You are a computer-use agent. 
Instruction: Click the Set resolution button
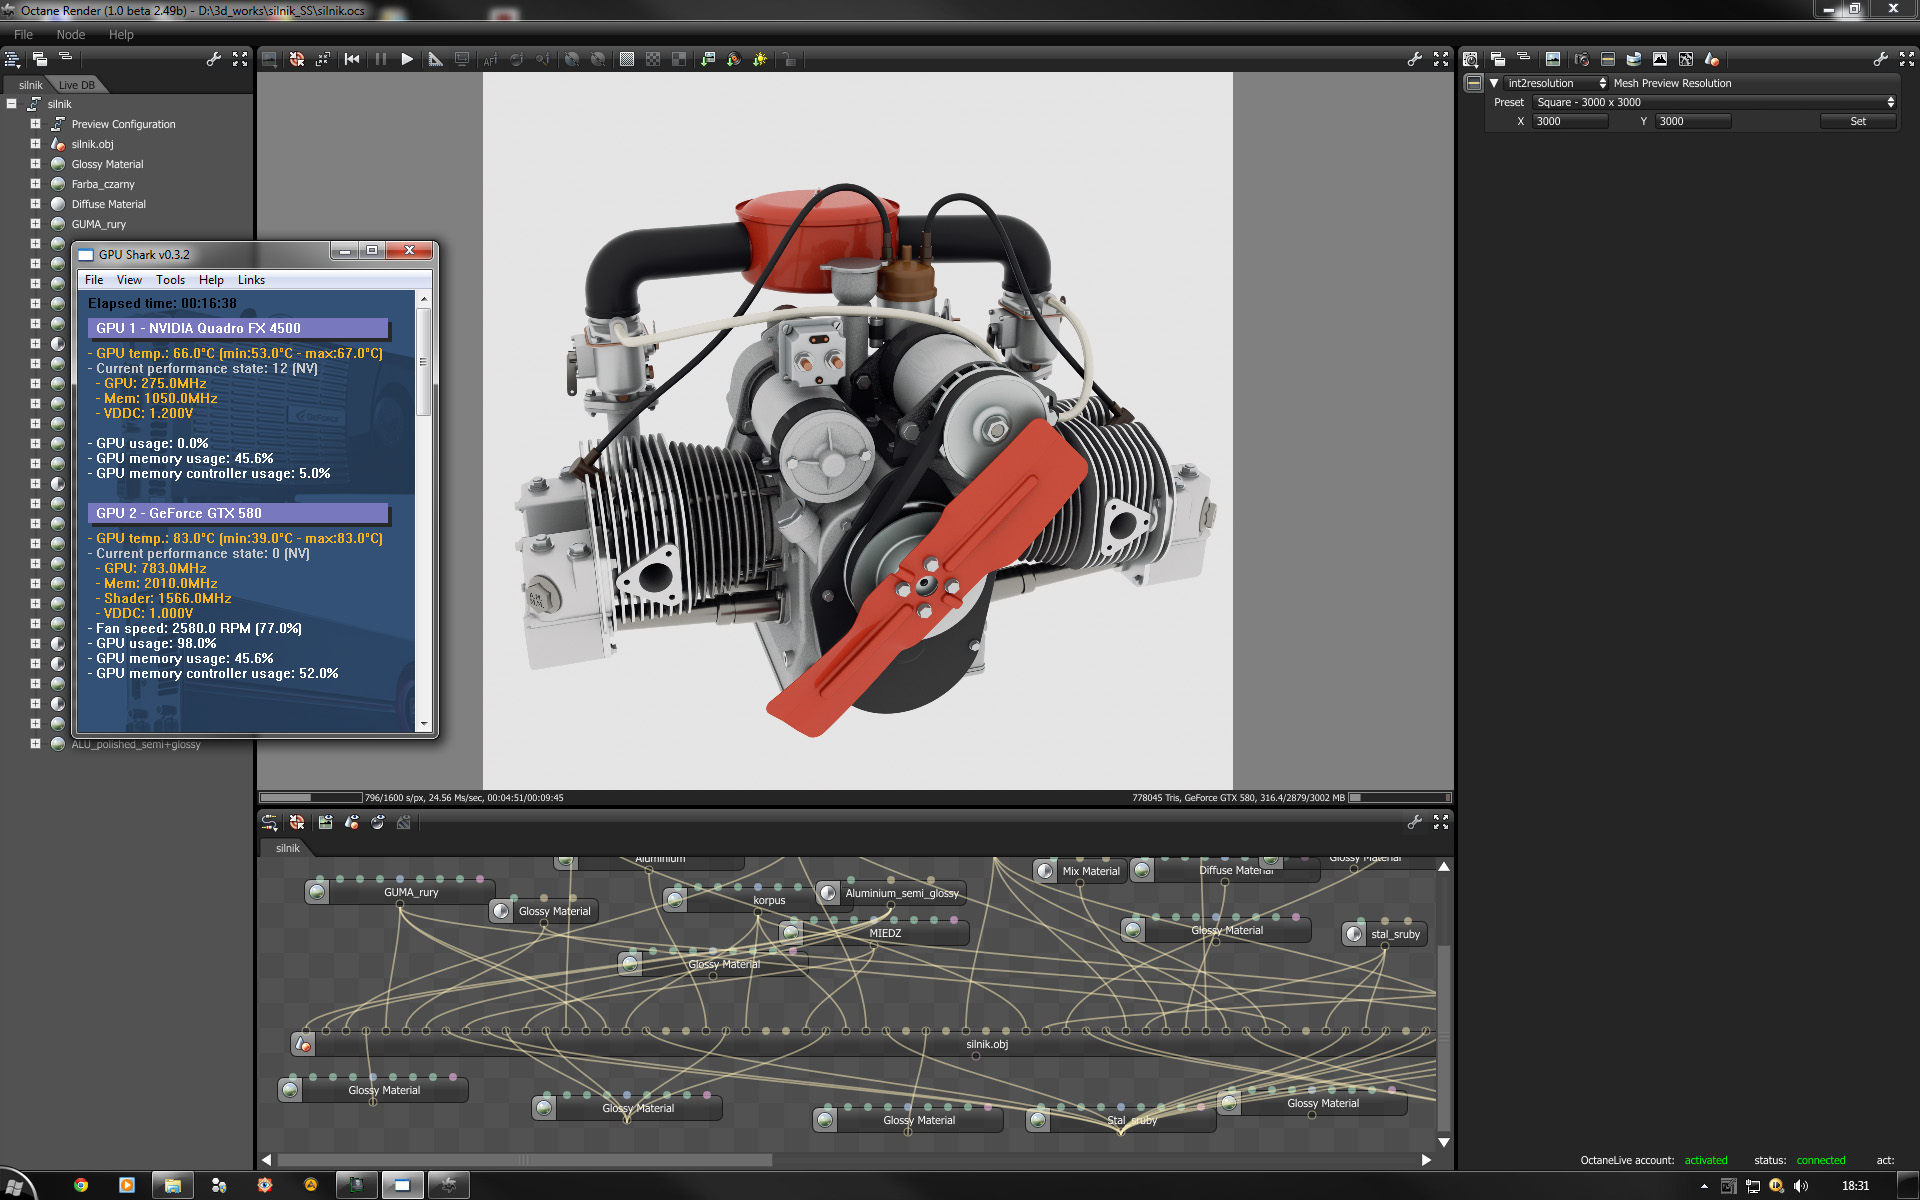(1857, 121)
